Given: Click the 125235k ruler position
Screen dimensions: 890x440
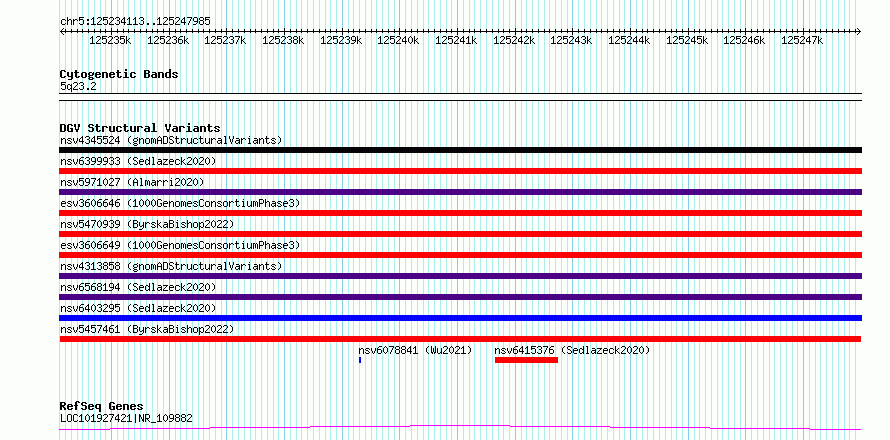Looking at the screenshot, I should [111, 40].
